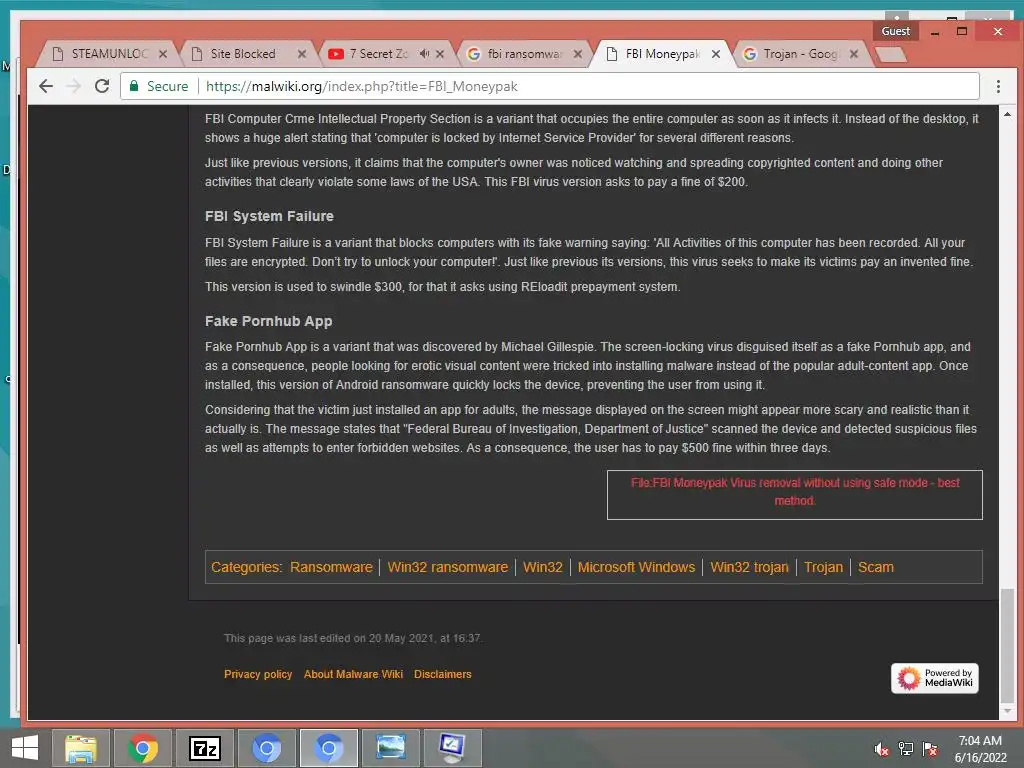1024x768 pixels.
Task: Select the active Chromium window taskbar icon
Action: tap(328, 748)
